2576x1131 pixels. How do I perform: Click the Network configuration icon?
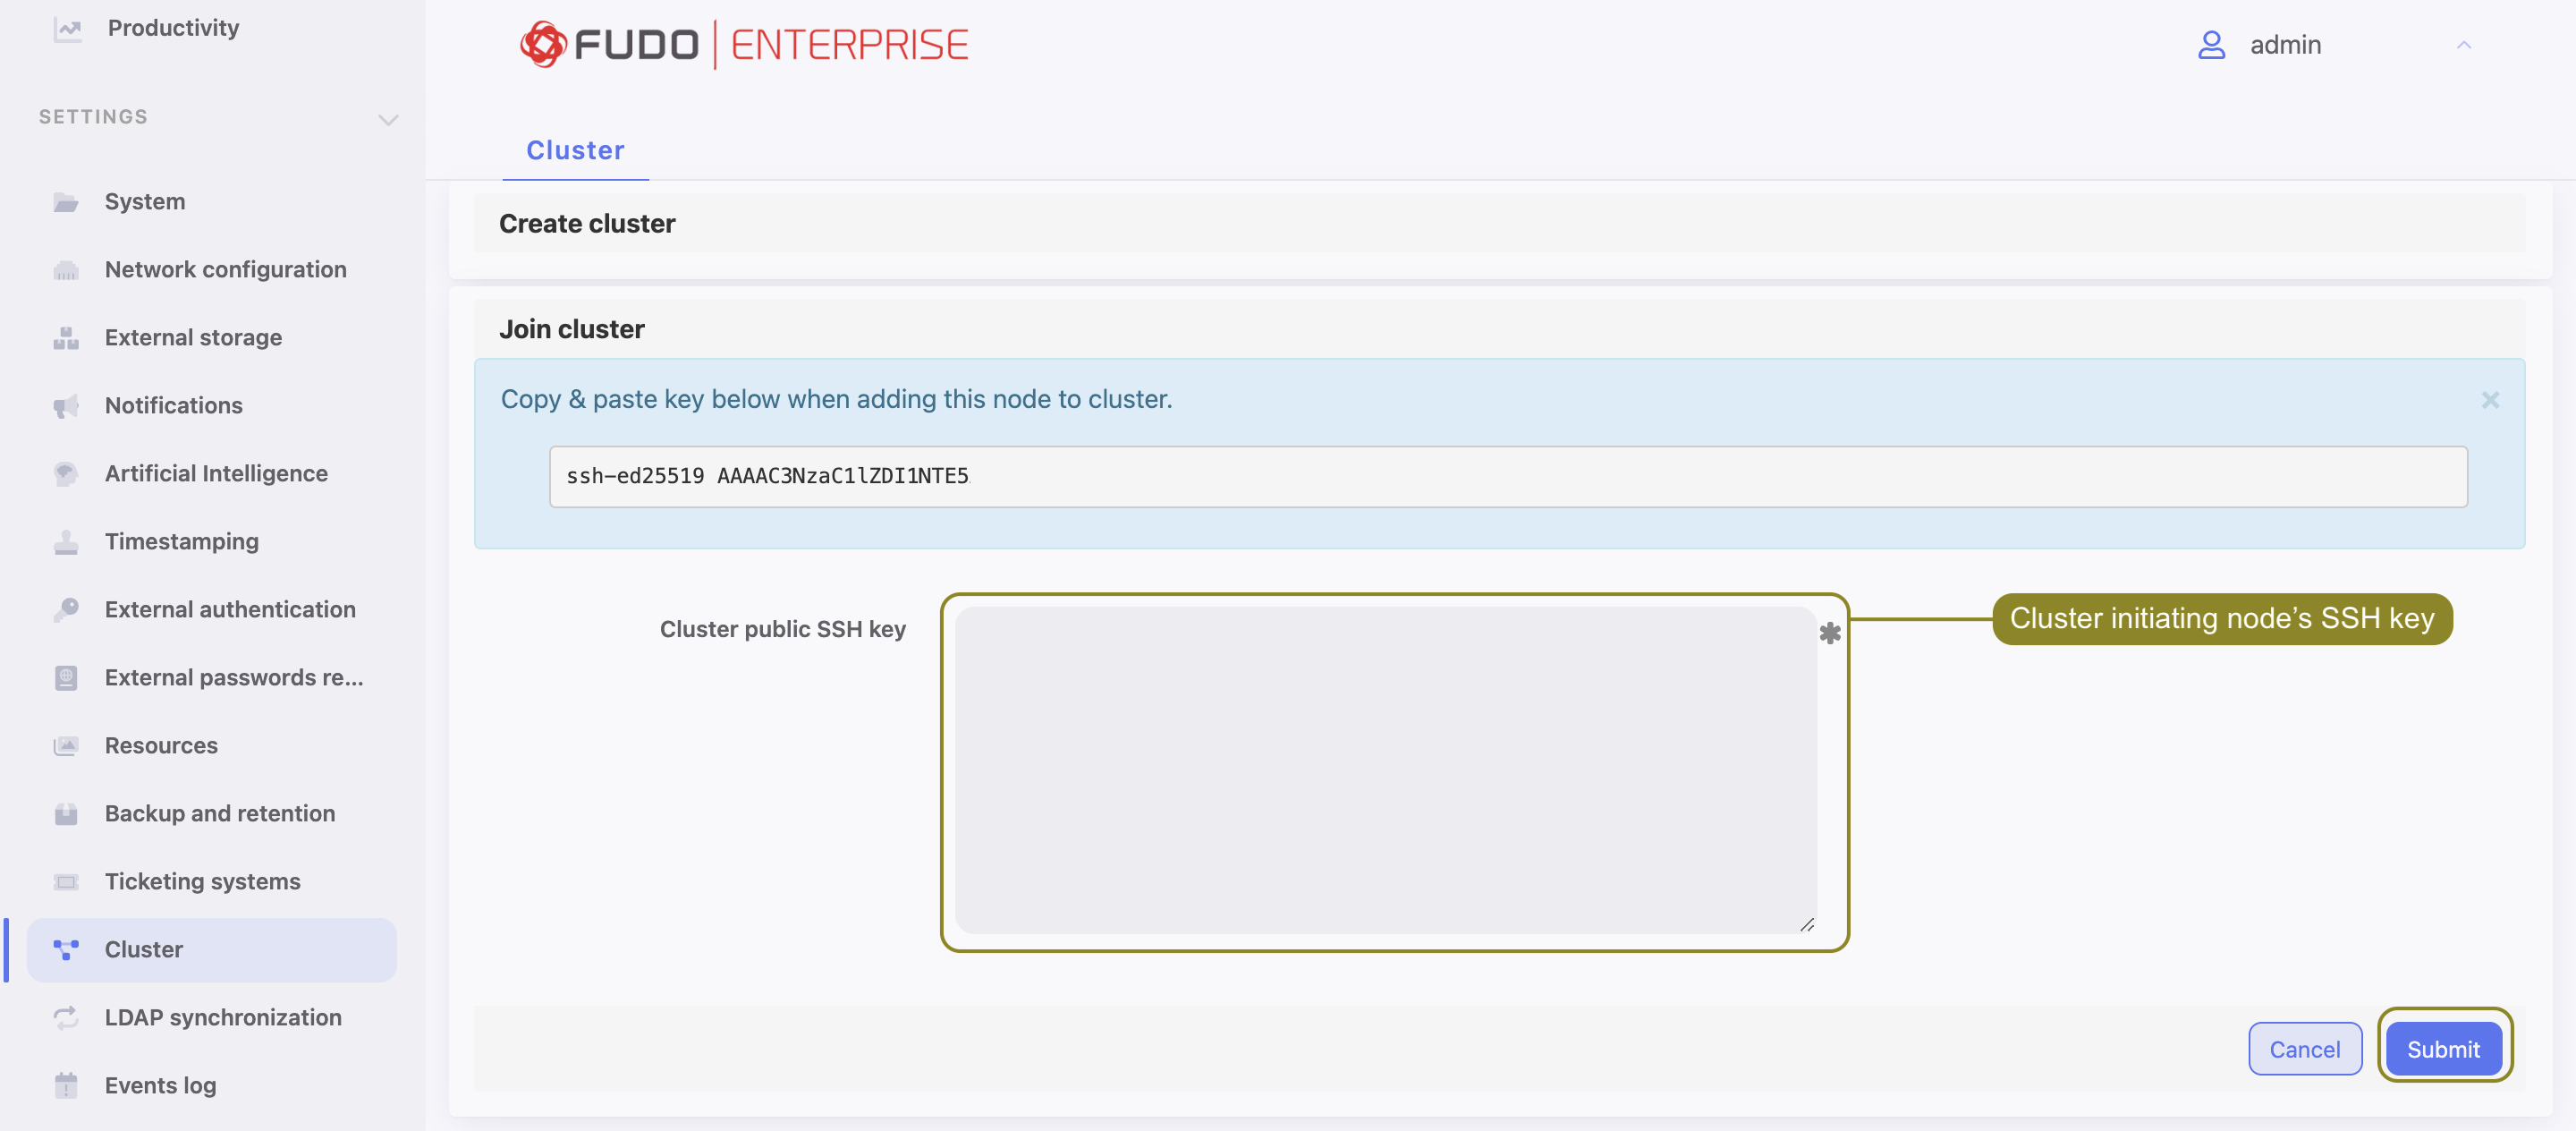click(66, 270)
